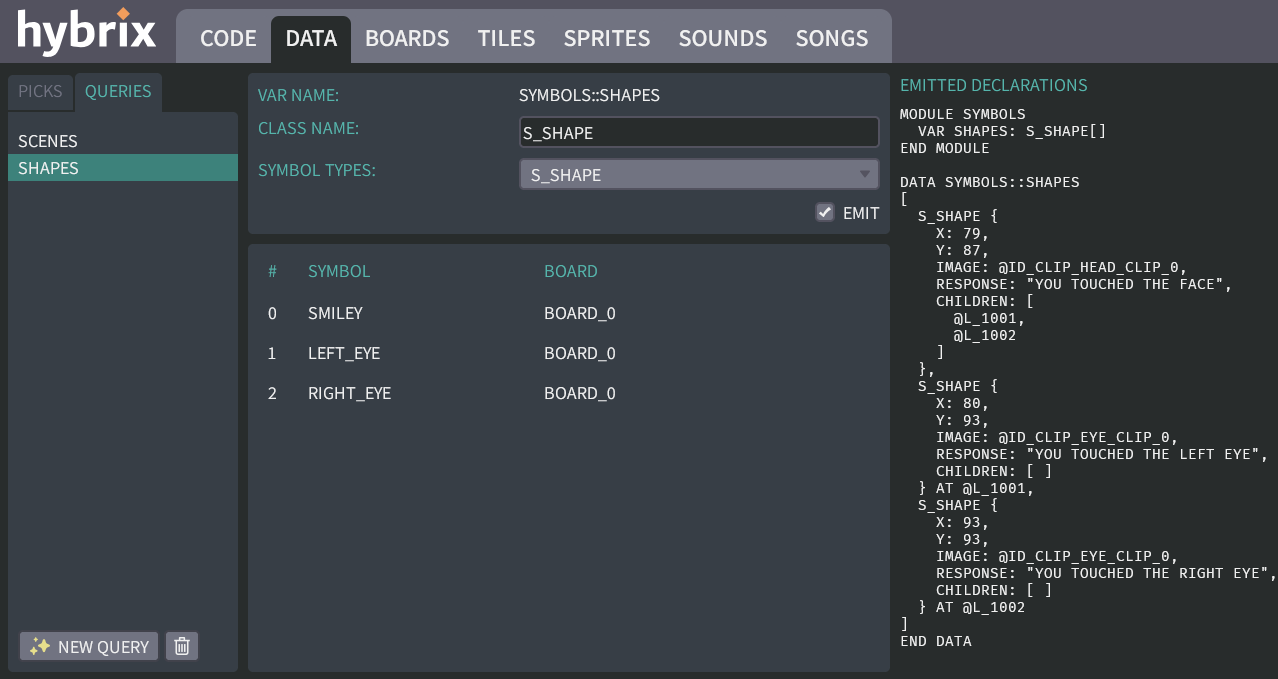Switch to the CODE tab
Viewport: 1278px width, 679px height.
point(227,38)
